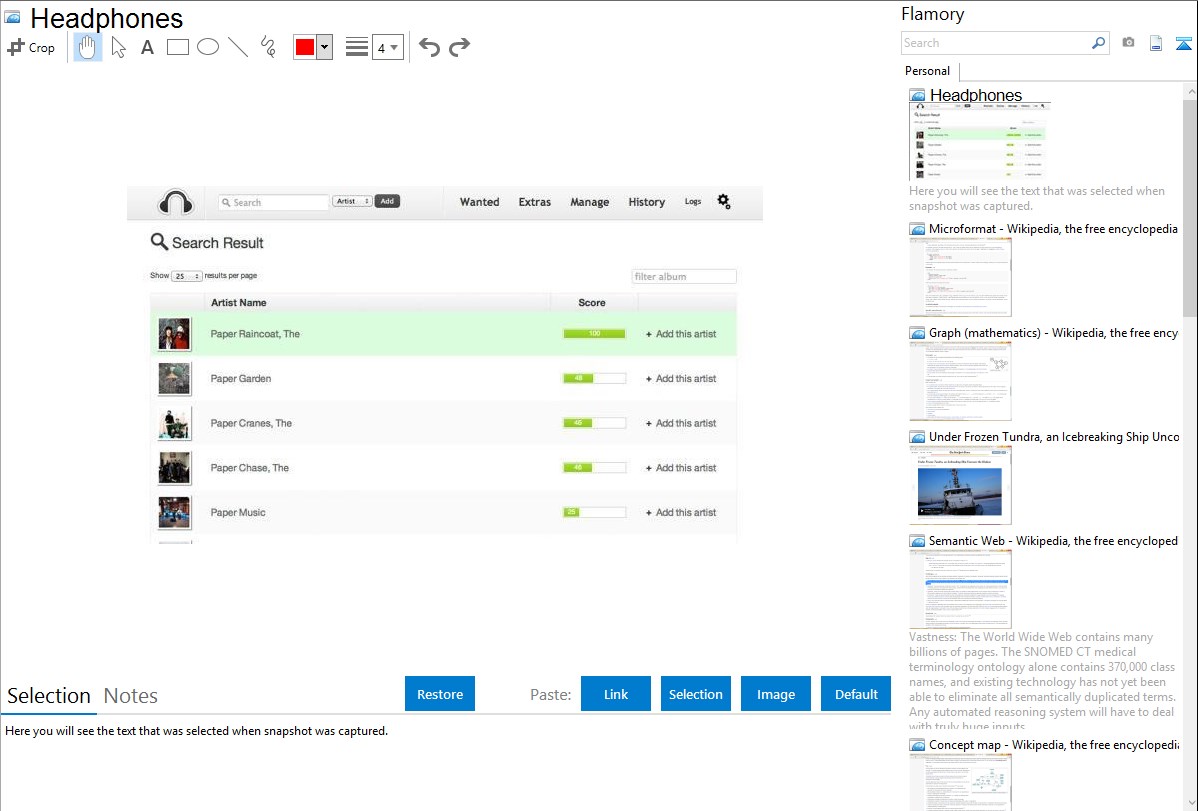The height and width of the screenshot is (811, 1198).
Task: Select the freehand scribble tool
Action: tap(268, 47)
